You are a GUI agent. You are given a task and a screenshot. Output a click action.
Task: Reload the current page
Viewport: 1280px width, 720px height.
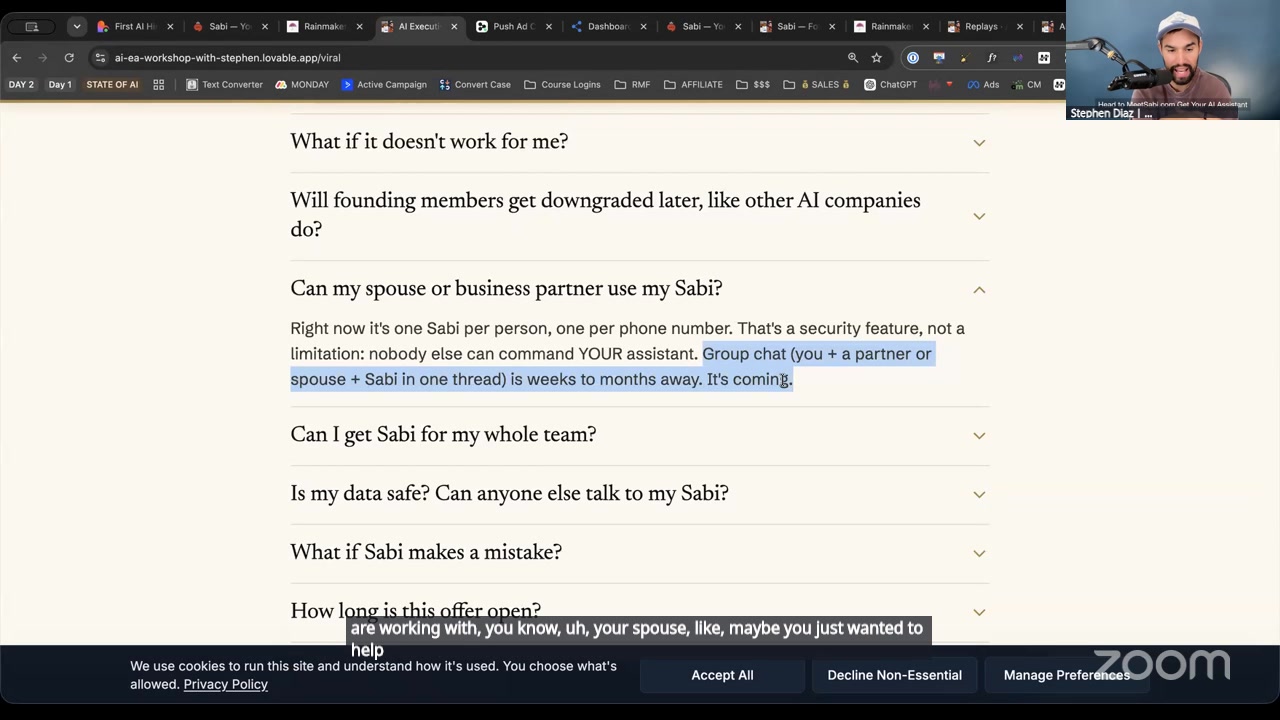(x=69, y=58)
